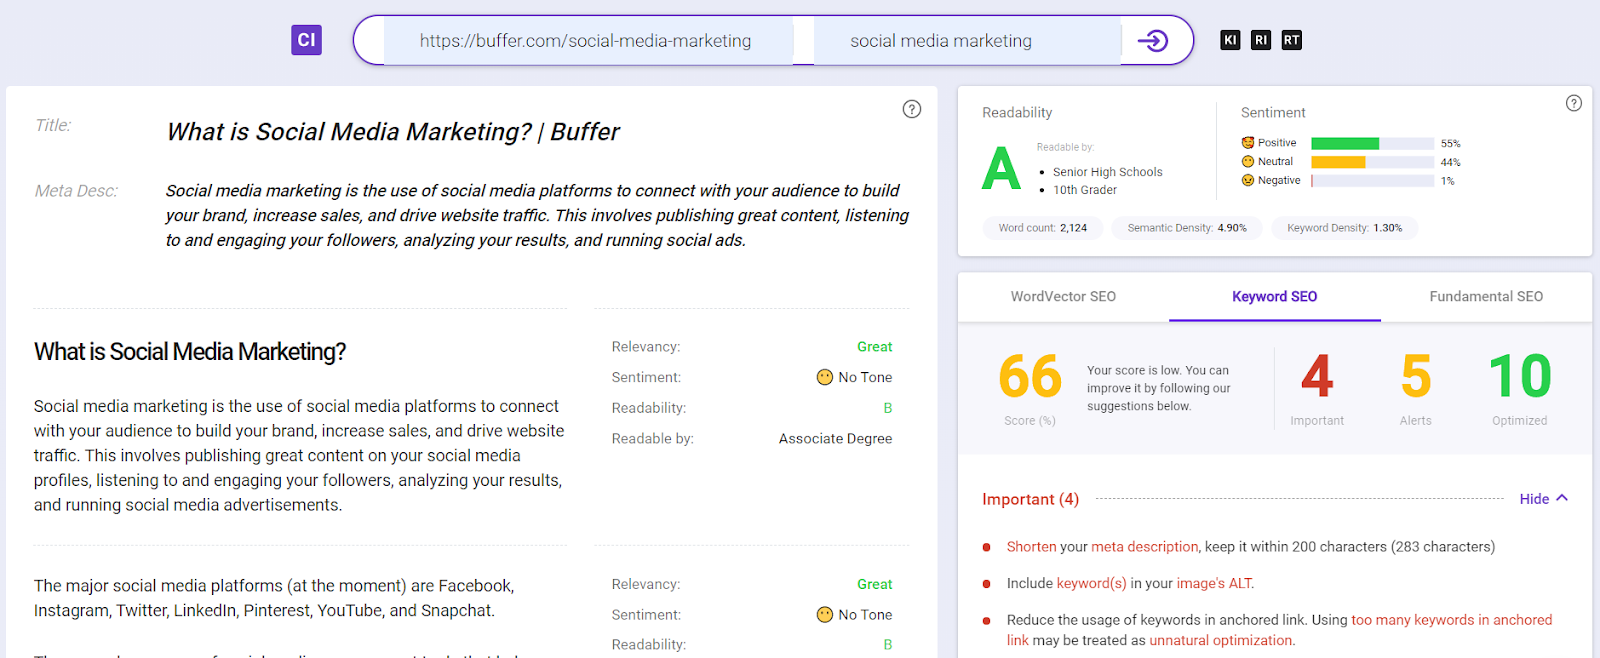Click the page title text

tap(393, 132)
